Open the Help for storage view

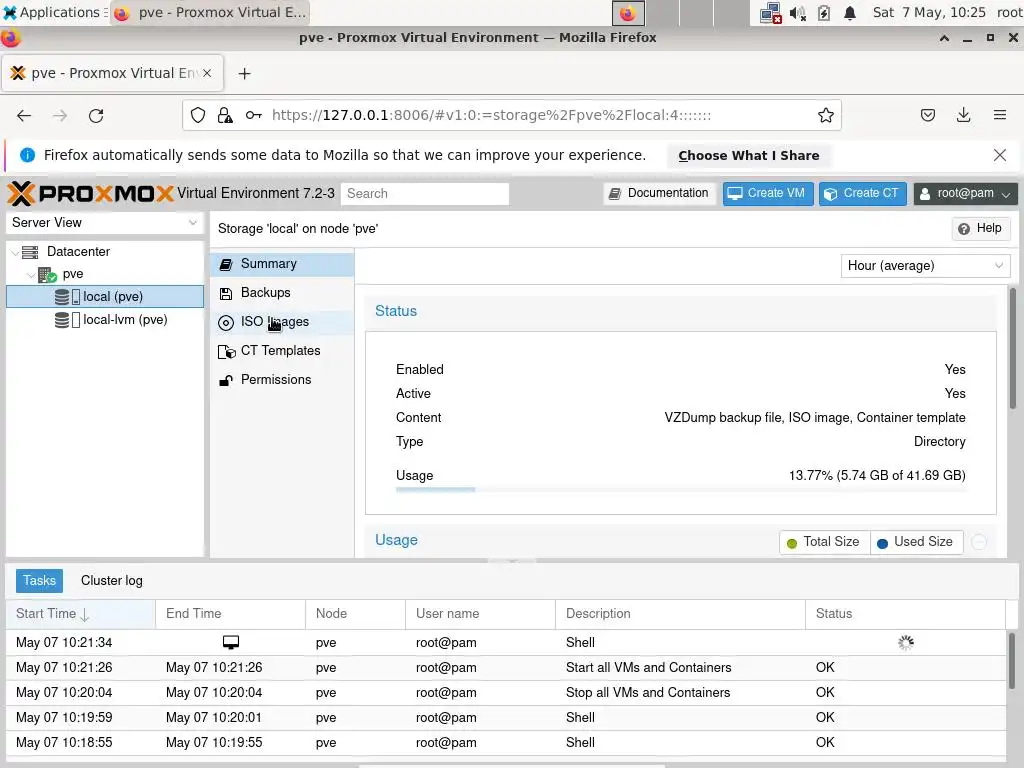tap(980, 228)
